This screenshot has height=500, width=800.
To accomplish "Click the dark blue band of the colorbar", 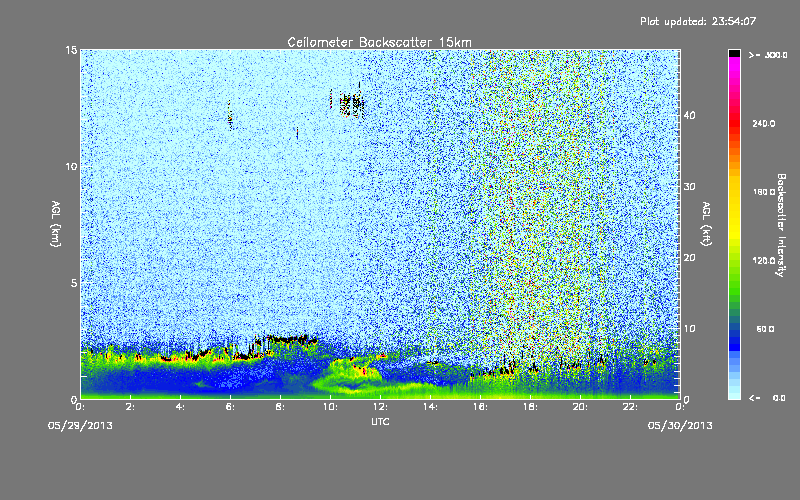I will click(x=734, y=339).
